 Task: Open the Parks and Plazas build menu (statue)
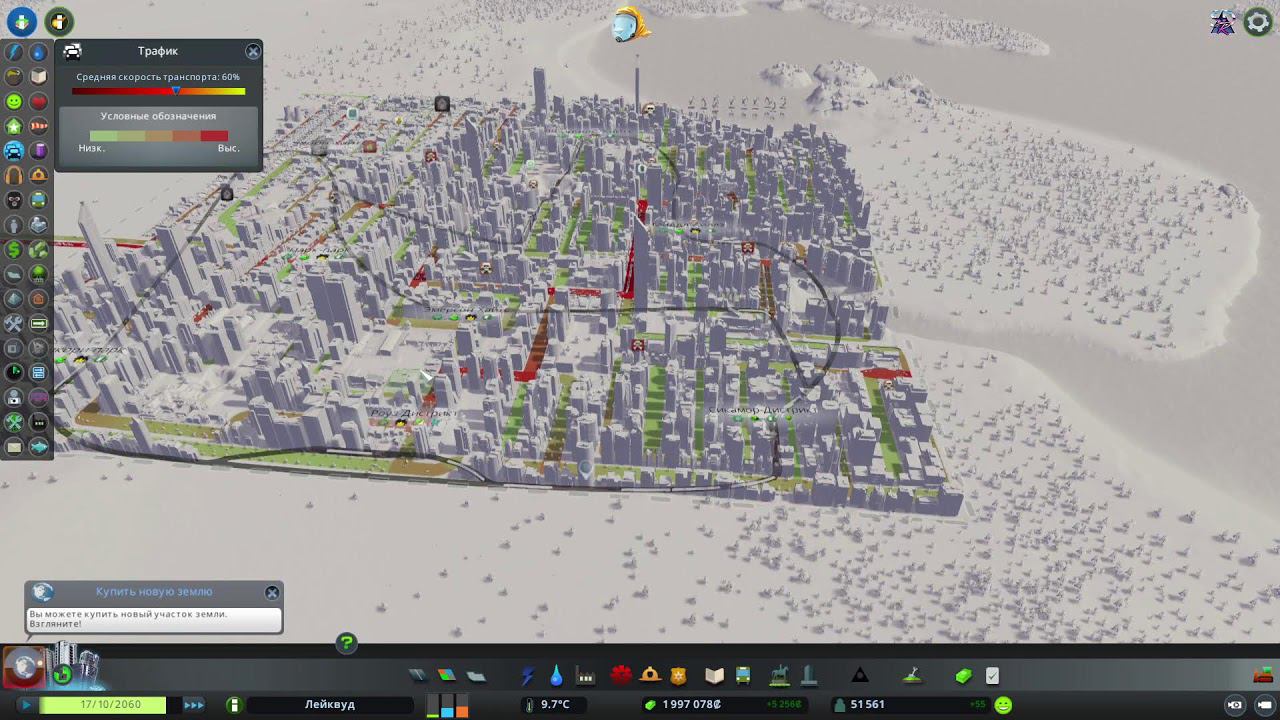779,676
